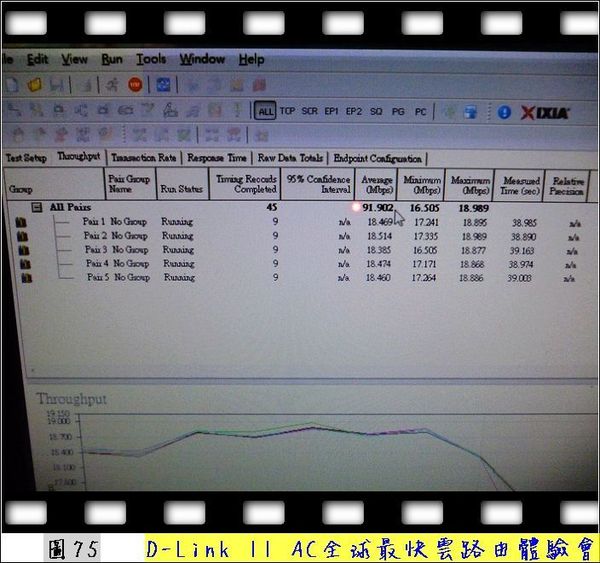
Task: Click the Throughput graph title
Action: pyautogui.click(x=72, y=399)
